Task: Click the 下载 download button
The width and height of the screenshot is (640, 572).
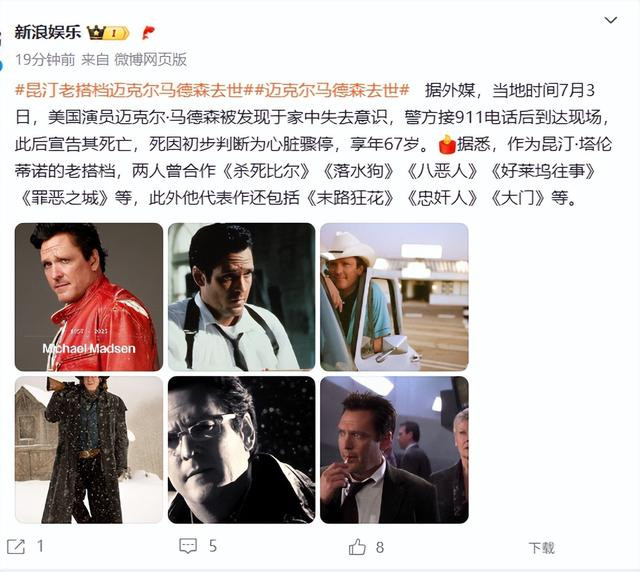Action: [x=542, y=548]
